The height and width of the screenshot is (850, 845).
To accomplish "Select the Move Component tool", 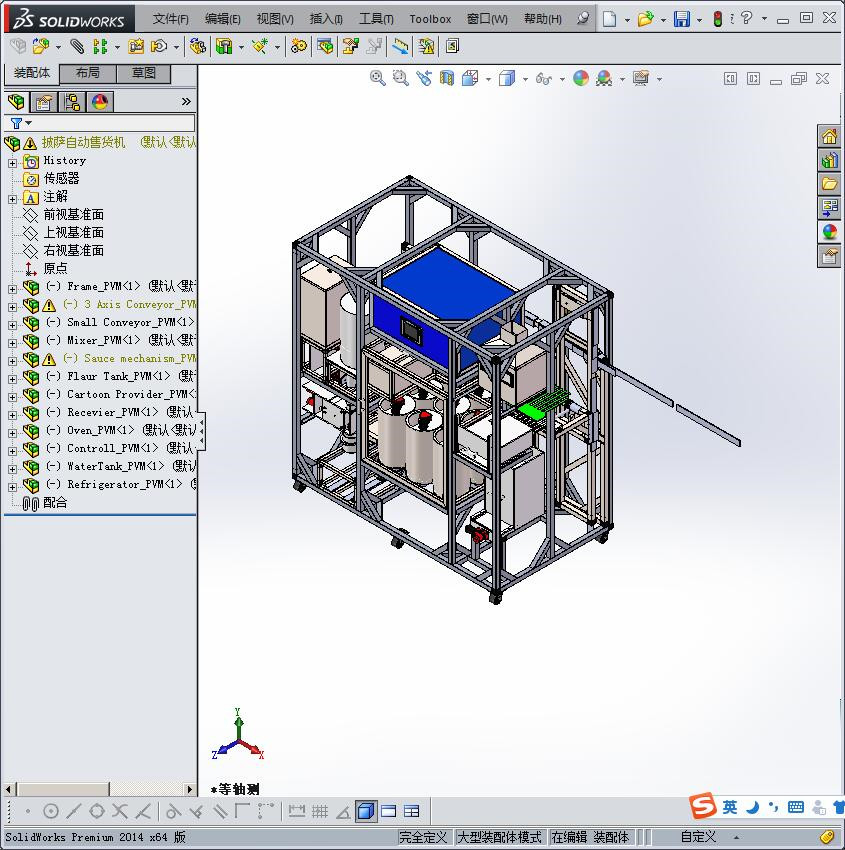I will click(159, 47).
